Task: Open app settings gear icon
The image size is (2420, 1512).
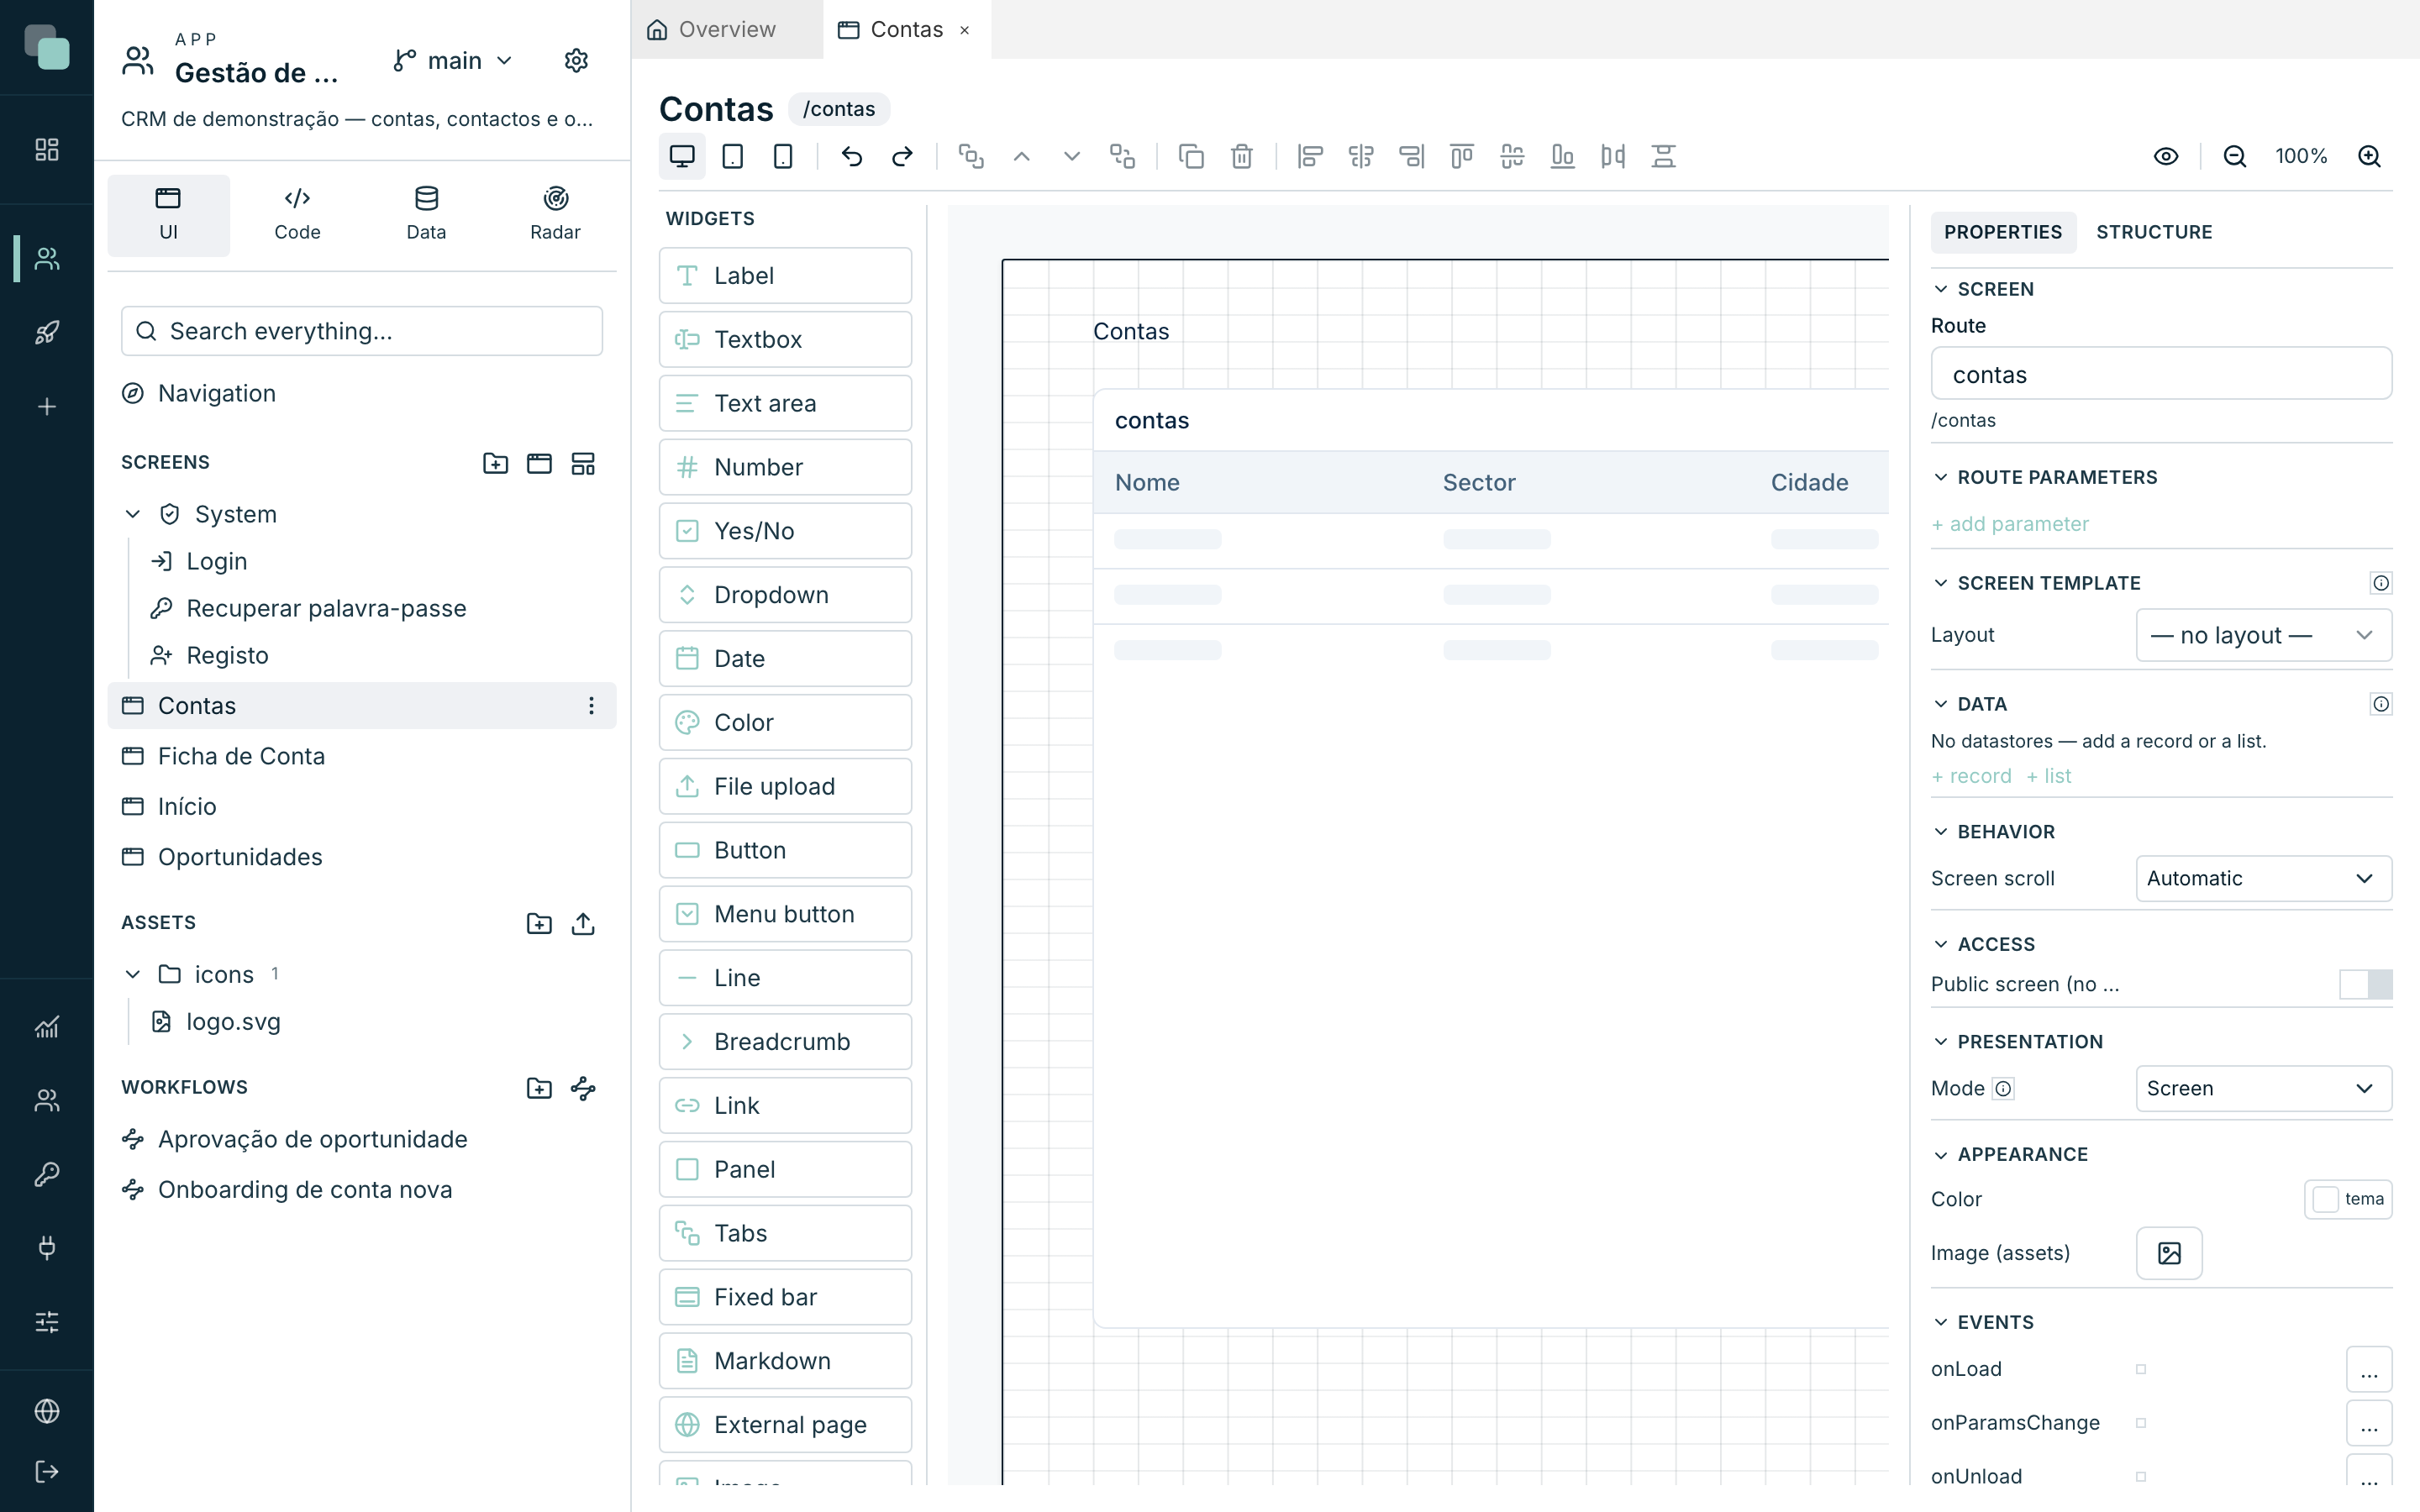Action: pos(576,61)
